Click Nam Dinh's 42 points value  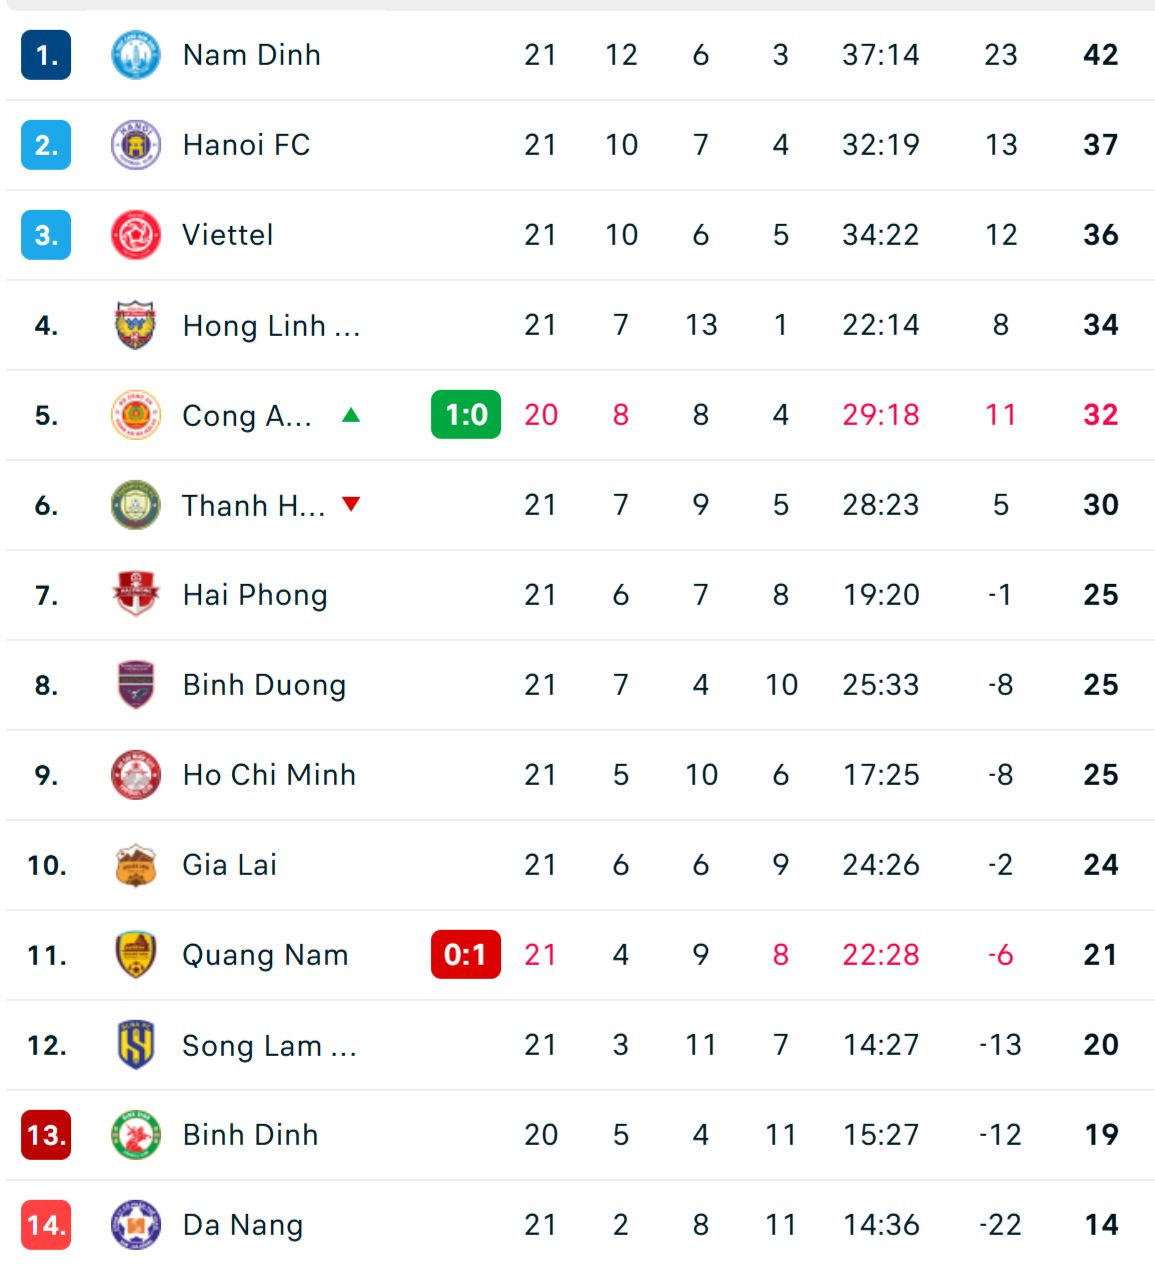1100,55
